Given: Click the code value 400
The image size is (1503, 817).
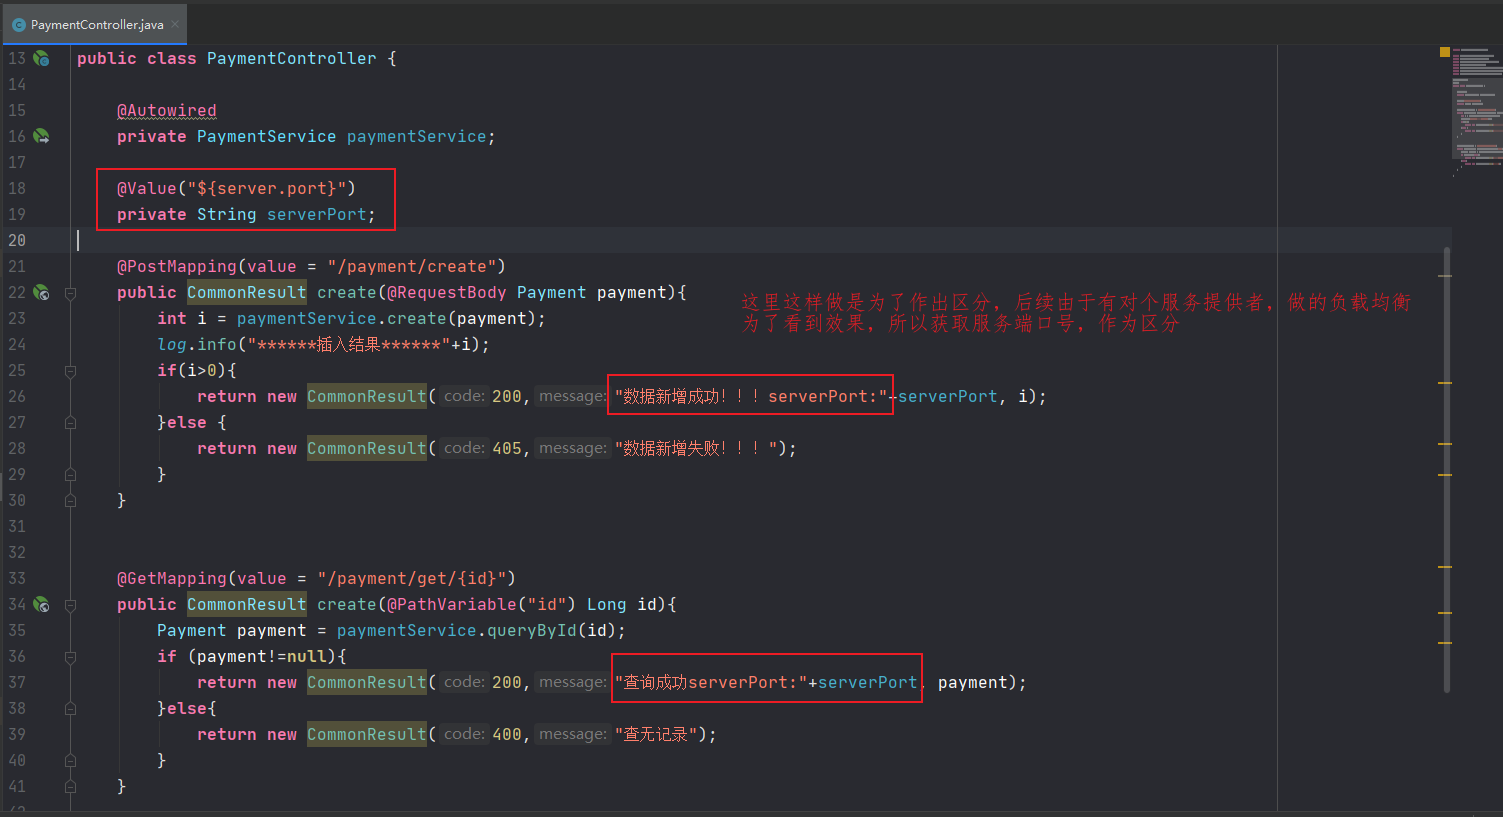Looking at the screenshot, I should (x=507, y=734).
